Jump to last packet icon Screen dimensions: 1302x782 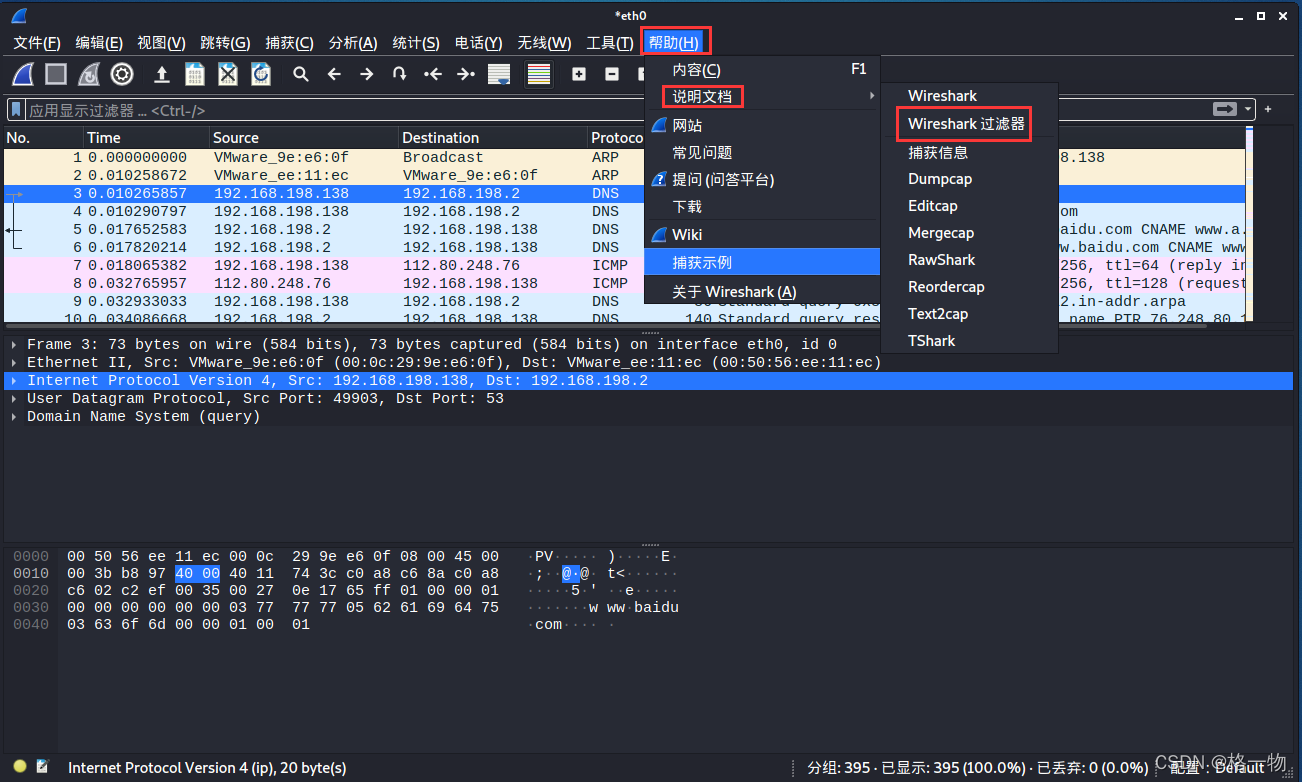(x=466, y=74)
